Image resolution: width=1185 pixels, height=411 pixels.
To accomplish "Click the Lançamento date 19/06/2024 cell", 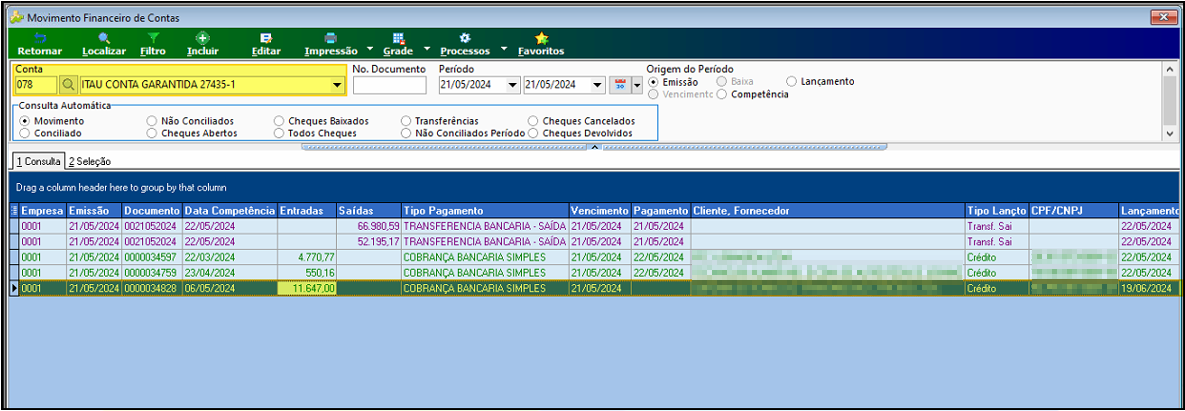I will (1148, 288).
